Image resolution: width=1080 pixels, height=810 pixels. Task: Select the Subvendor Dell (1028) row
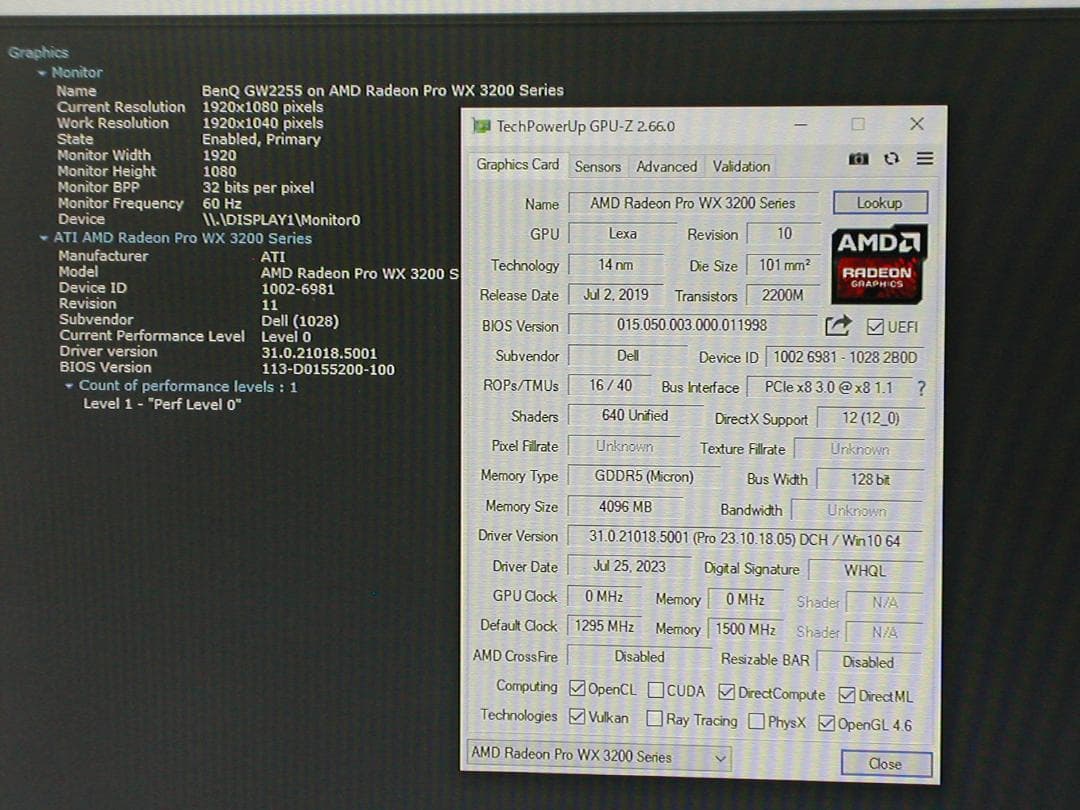click(x=198, y=320)
